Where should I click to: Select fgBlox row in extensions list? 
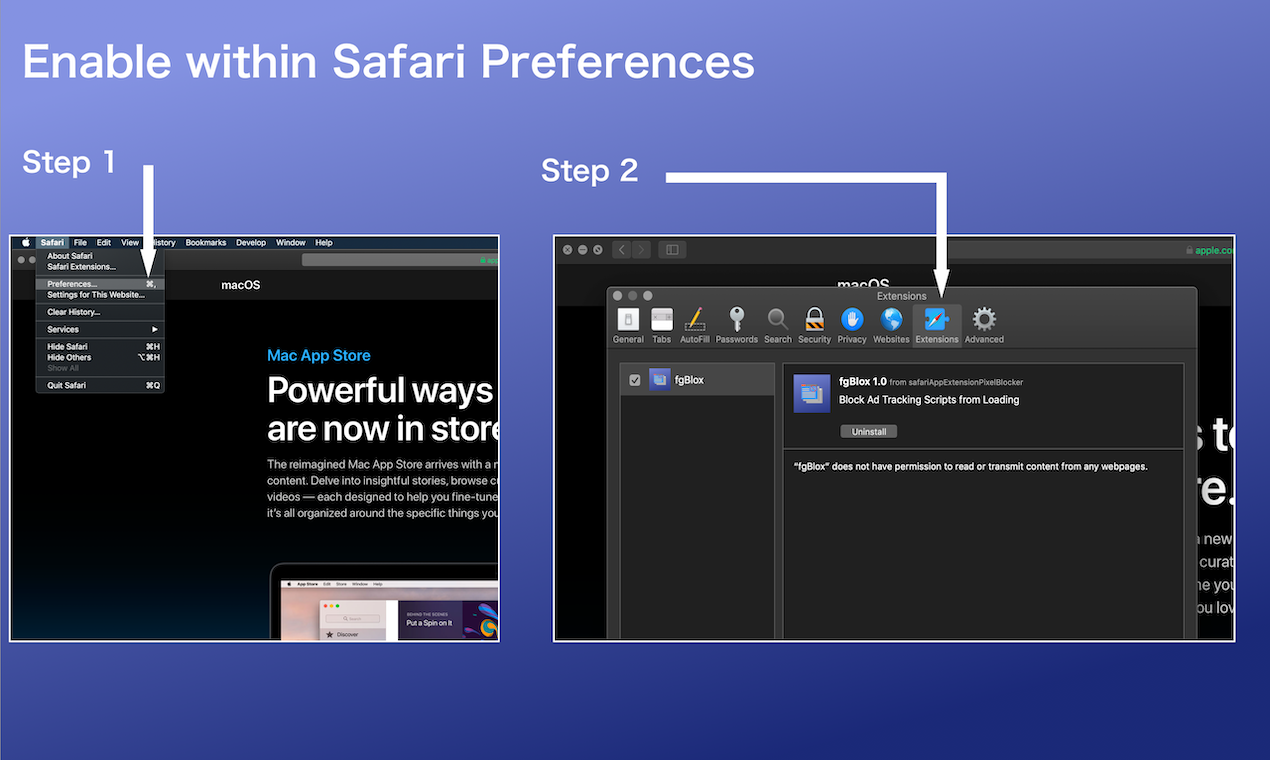pyautogui.click(x=697, y=380)
